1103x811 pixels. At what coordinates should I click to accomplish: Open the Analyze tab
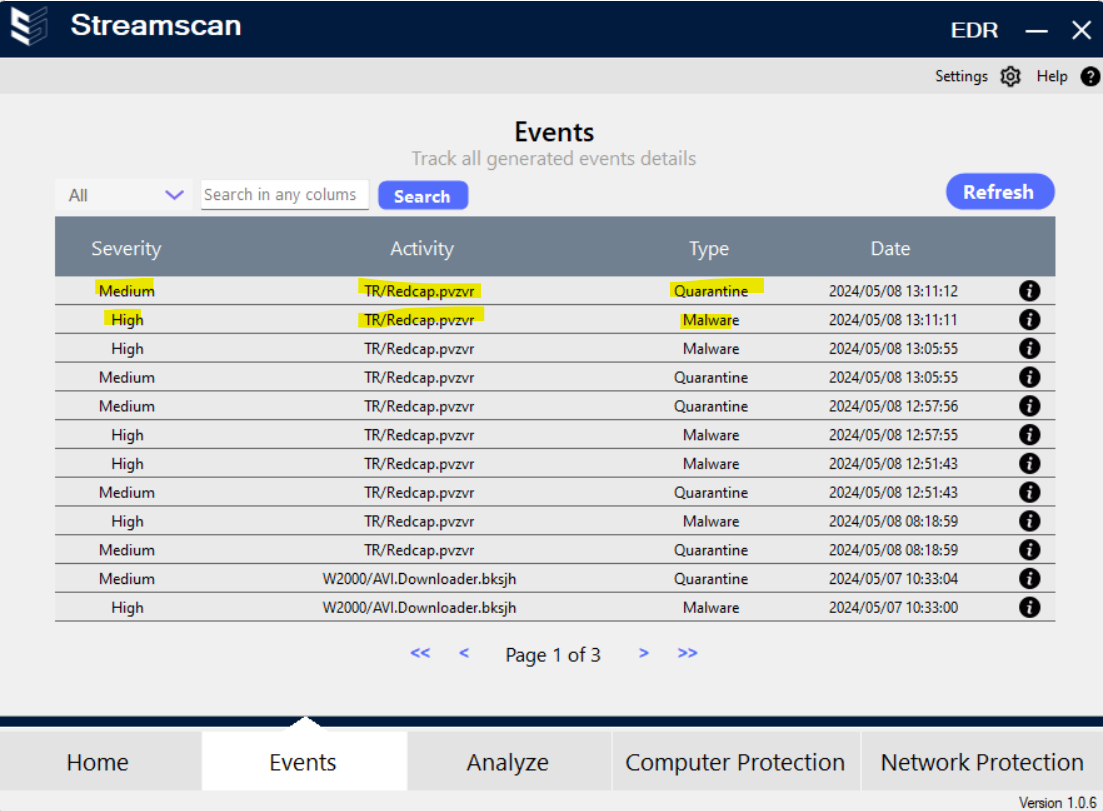[509, 762]
